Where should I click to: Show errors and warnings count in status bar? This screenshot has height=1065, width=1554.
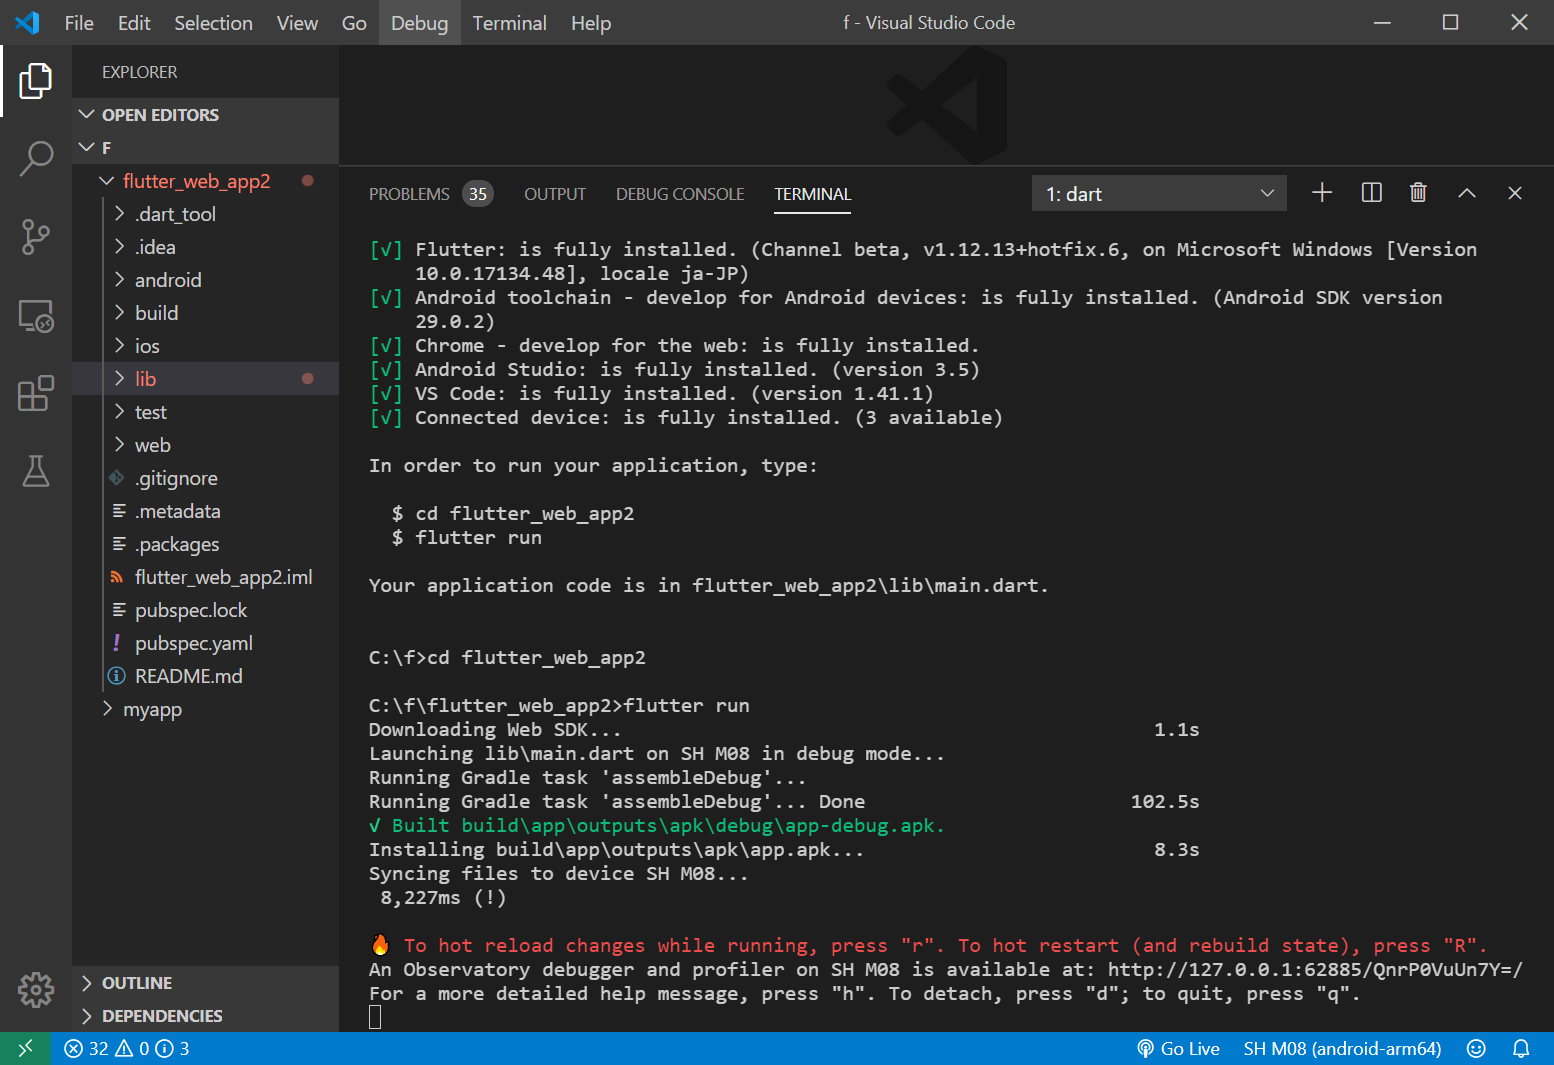pyautogui.click(x=126, y=1048)
